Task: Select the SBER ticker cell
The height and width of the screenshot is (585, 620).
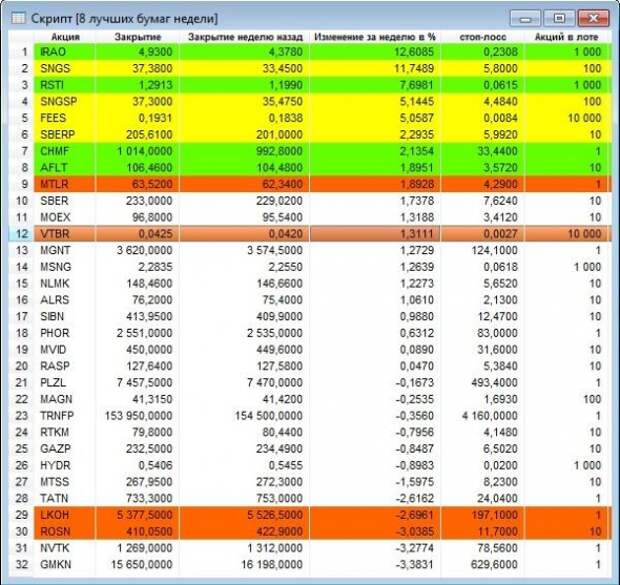Action: click(65, 201)
